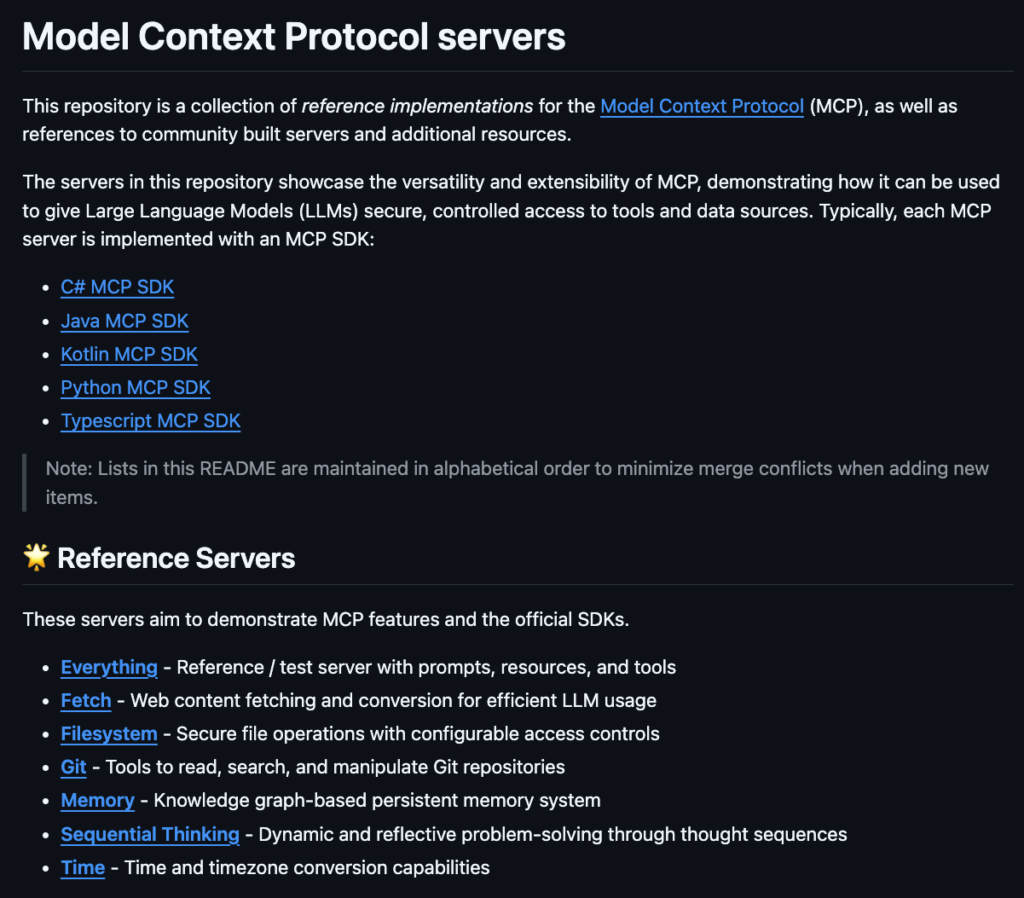The height and width of the screenshot is (898, 1024).
Task: Open the Fetch server link
Action: coord(86,701)
